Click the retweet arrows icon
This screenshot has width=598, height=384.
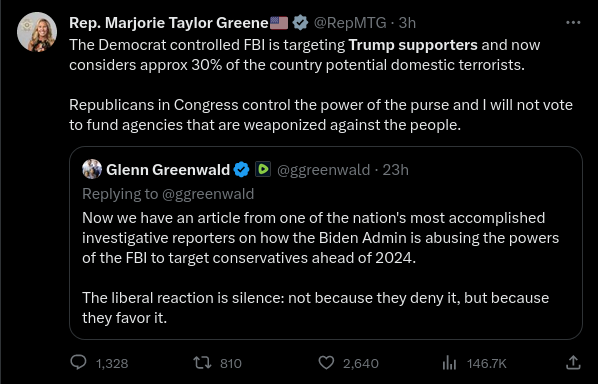(202, 363)
